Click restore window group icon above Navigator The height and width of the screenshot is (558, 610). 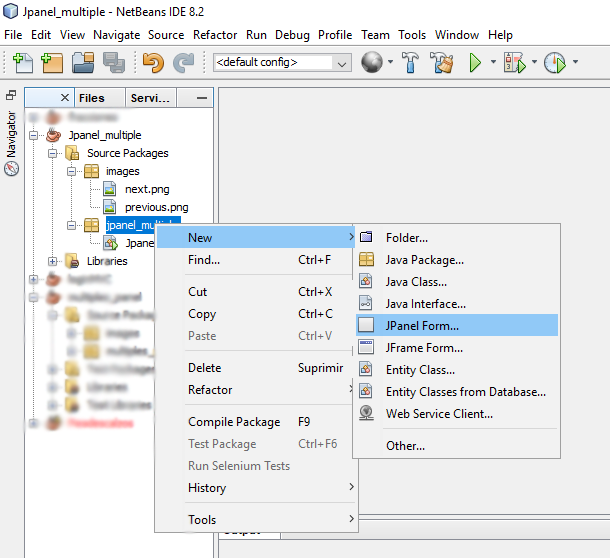point(11,95)
